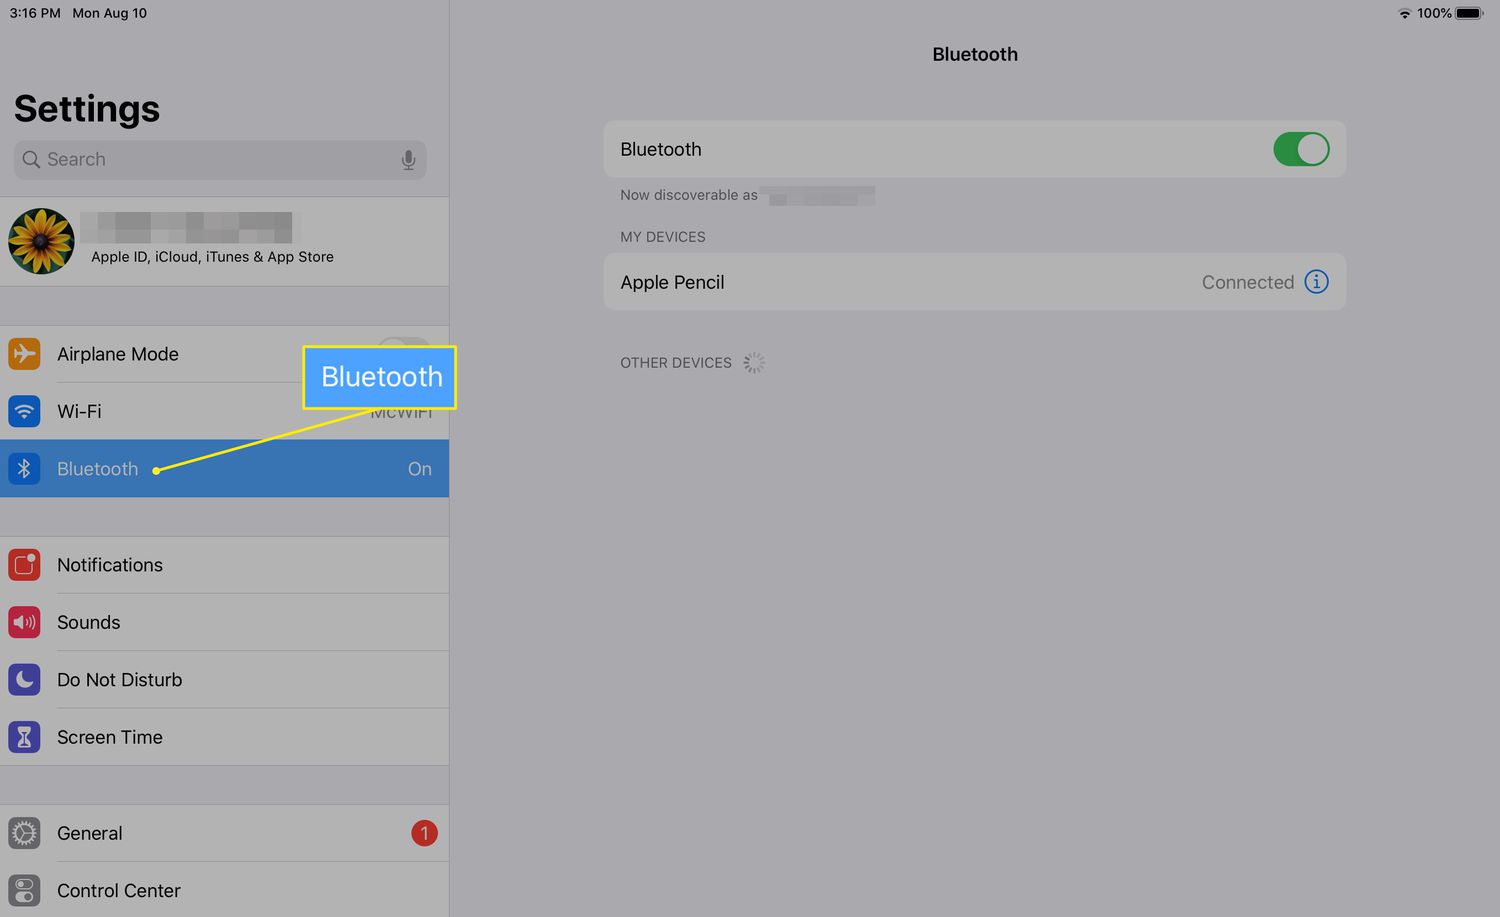Image resolution: width=1500 pixels, height=917 pixels.
Task: Tap the Notifications red icon
Action: tap(24, 565)
